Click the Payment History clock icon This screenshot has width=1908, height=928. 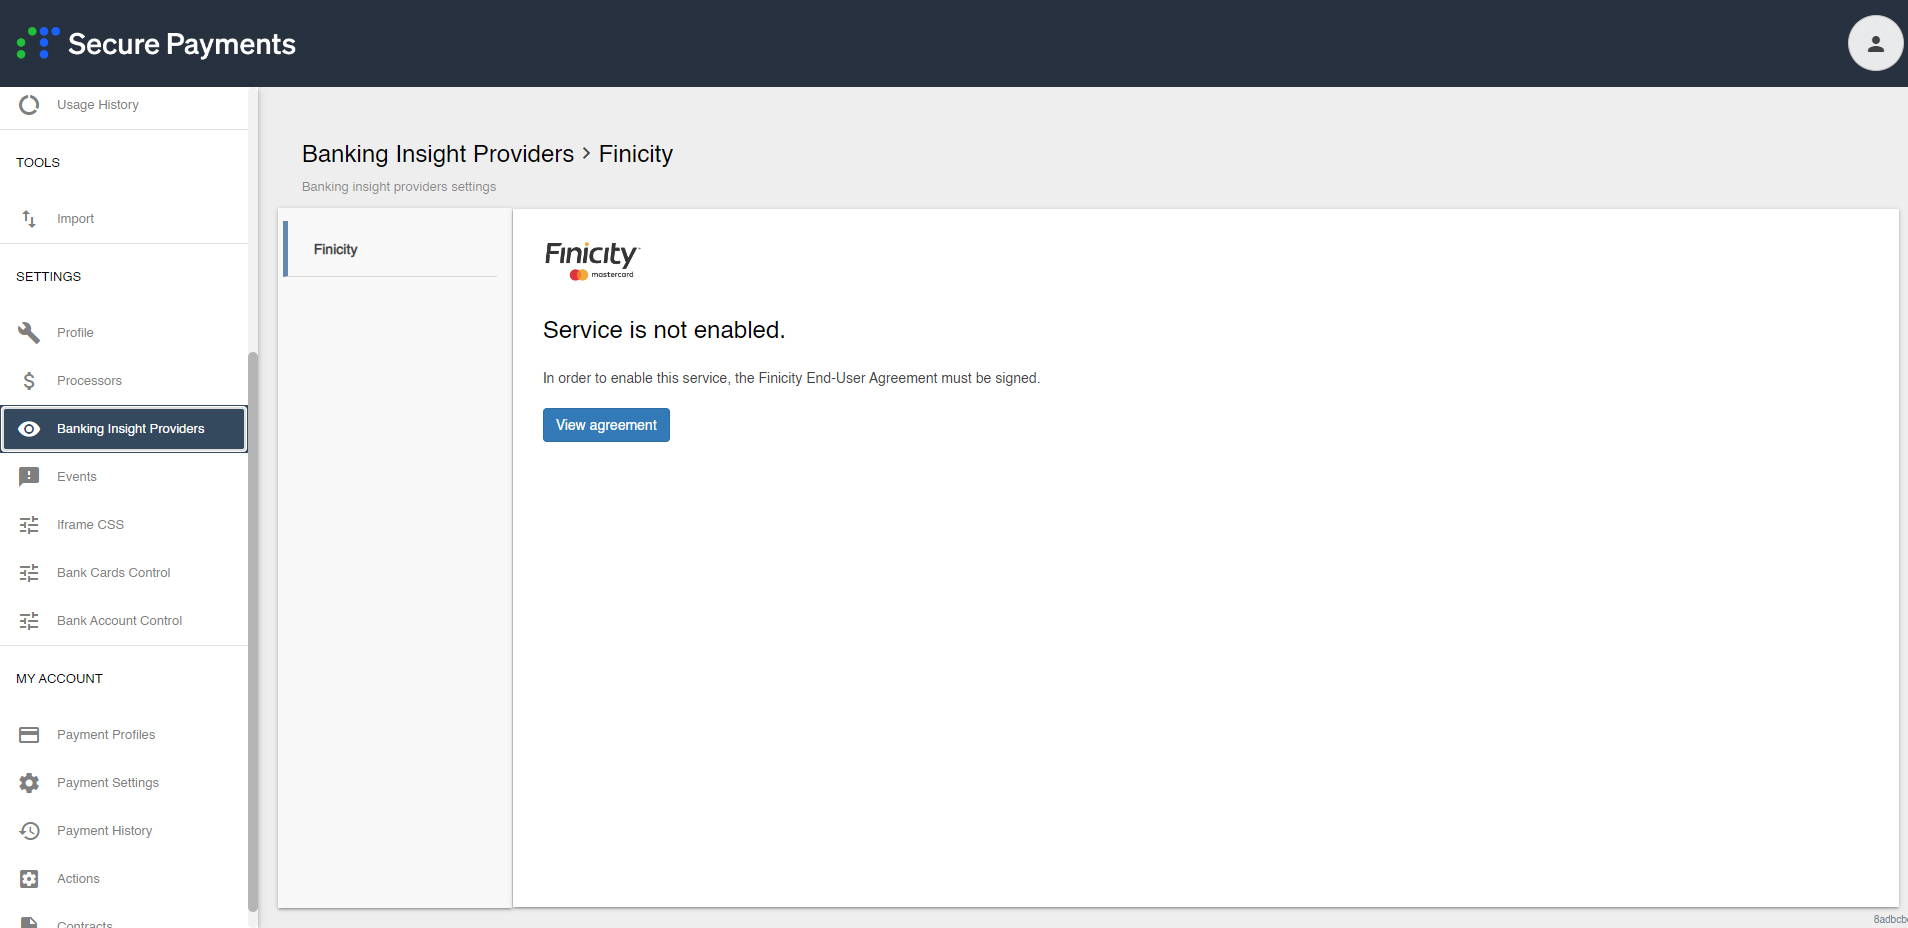click(29, 831)
